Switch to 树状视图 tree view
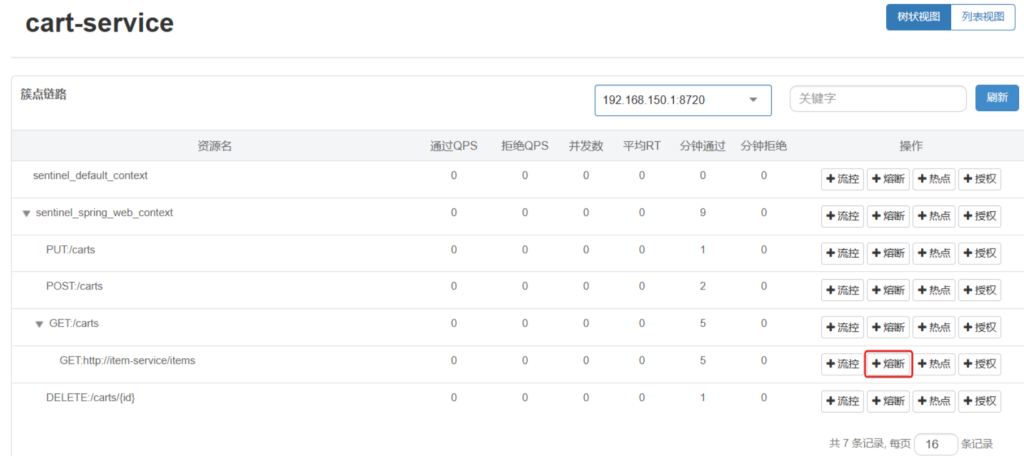Screen dimensions: 1024x456 pos(917,18)
